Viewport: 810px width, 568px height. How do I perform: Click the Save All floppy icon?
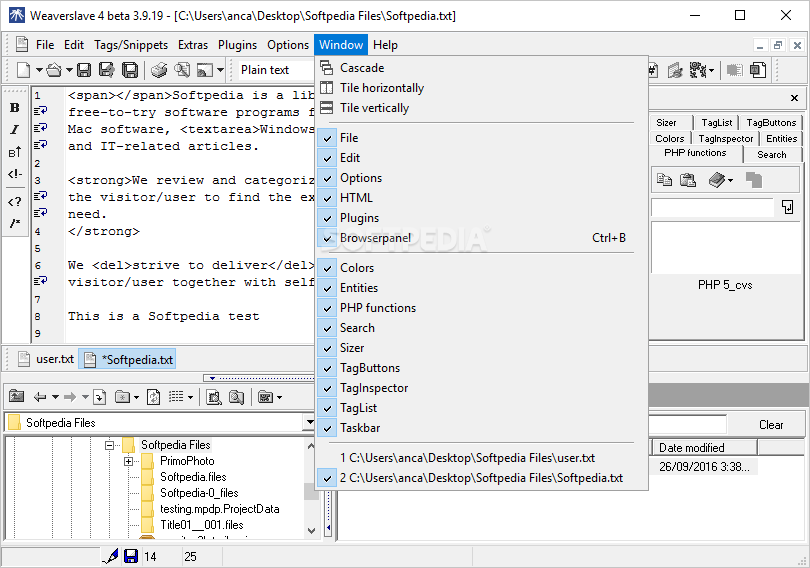(x=130, y=70)
